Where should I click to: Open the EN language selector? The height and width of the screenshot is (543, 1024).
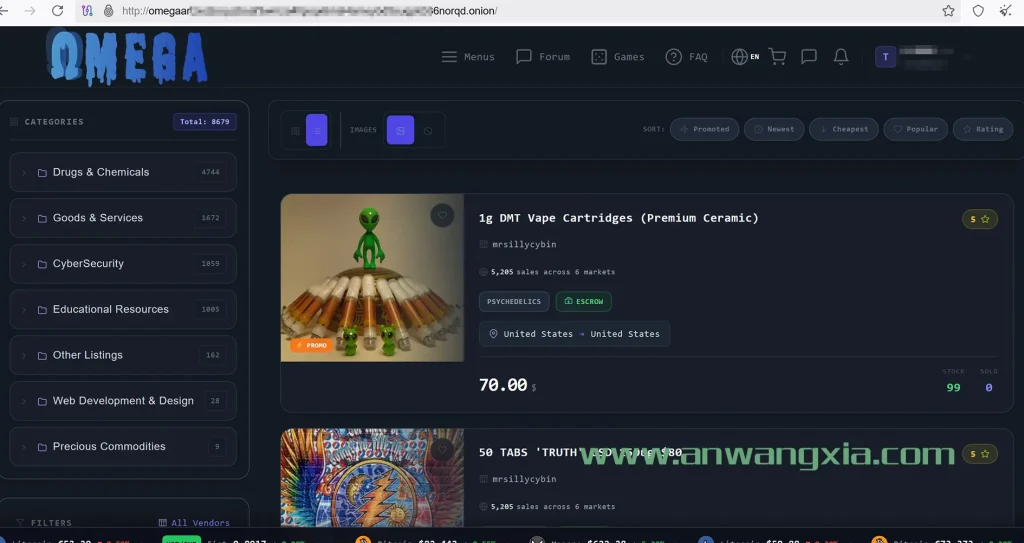click(x=745, y=57)
